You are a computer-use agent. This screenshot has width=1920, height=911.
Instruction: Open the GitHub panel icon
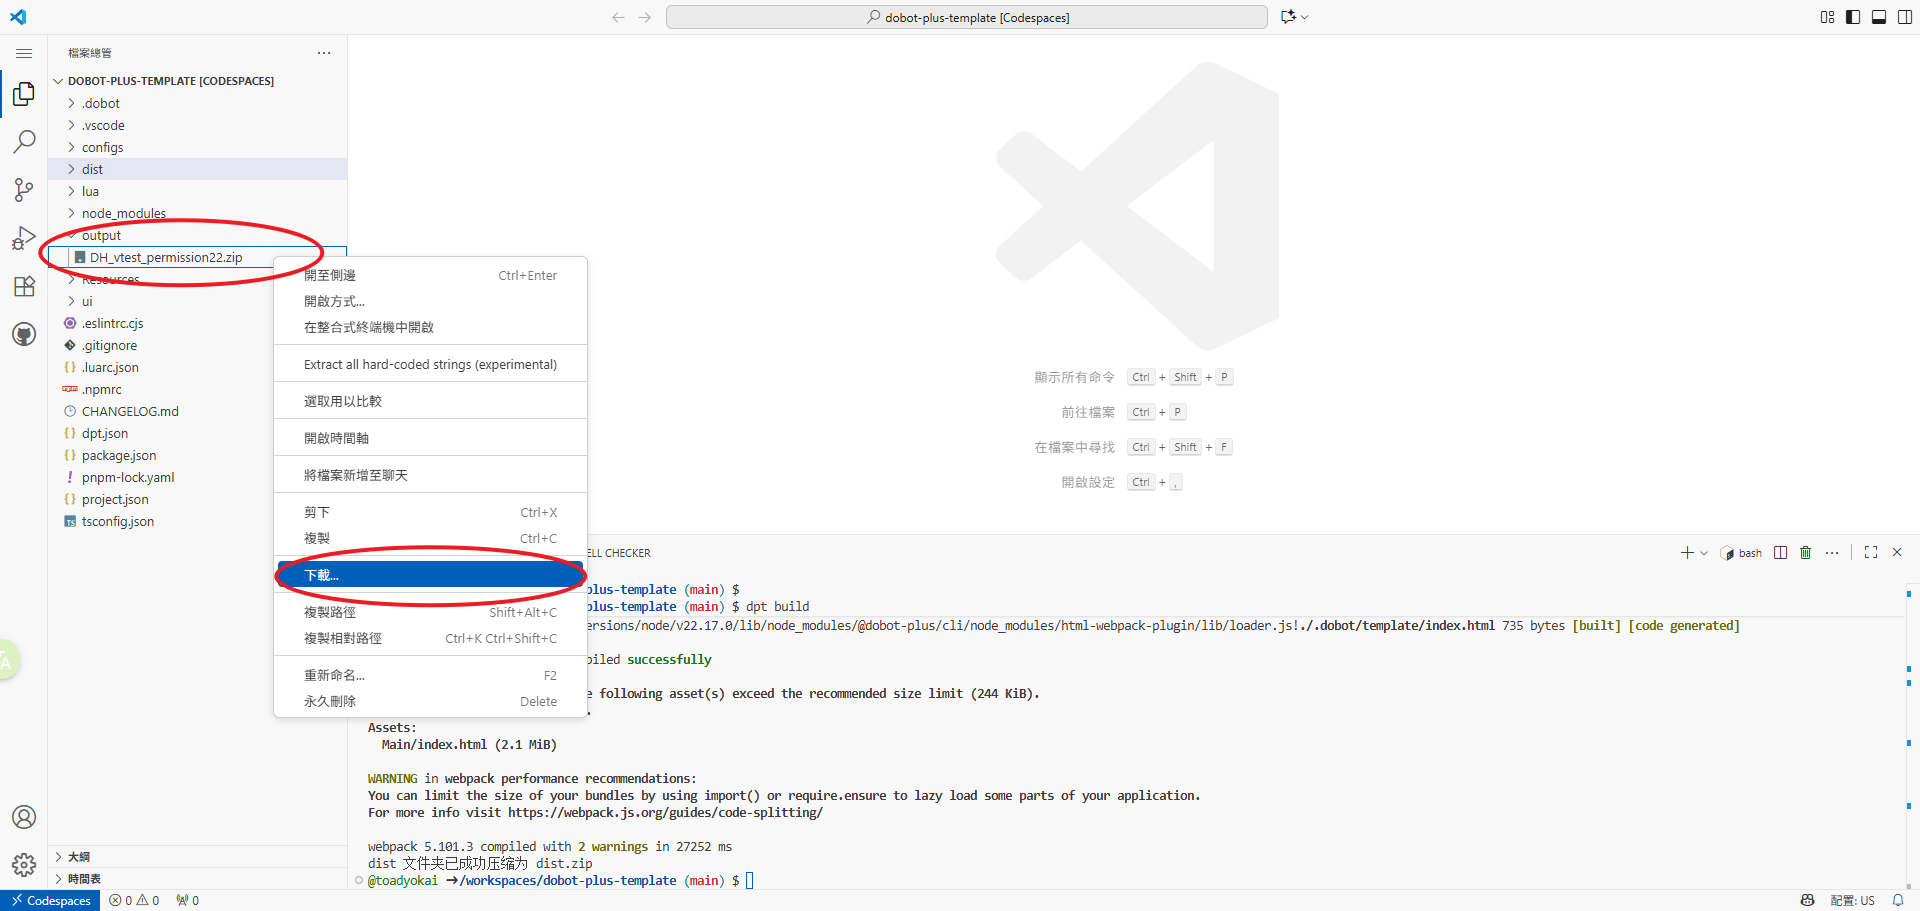24,334
